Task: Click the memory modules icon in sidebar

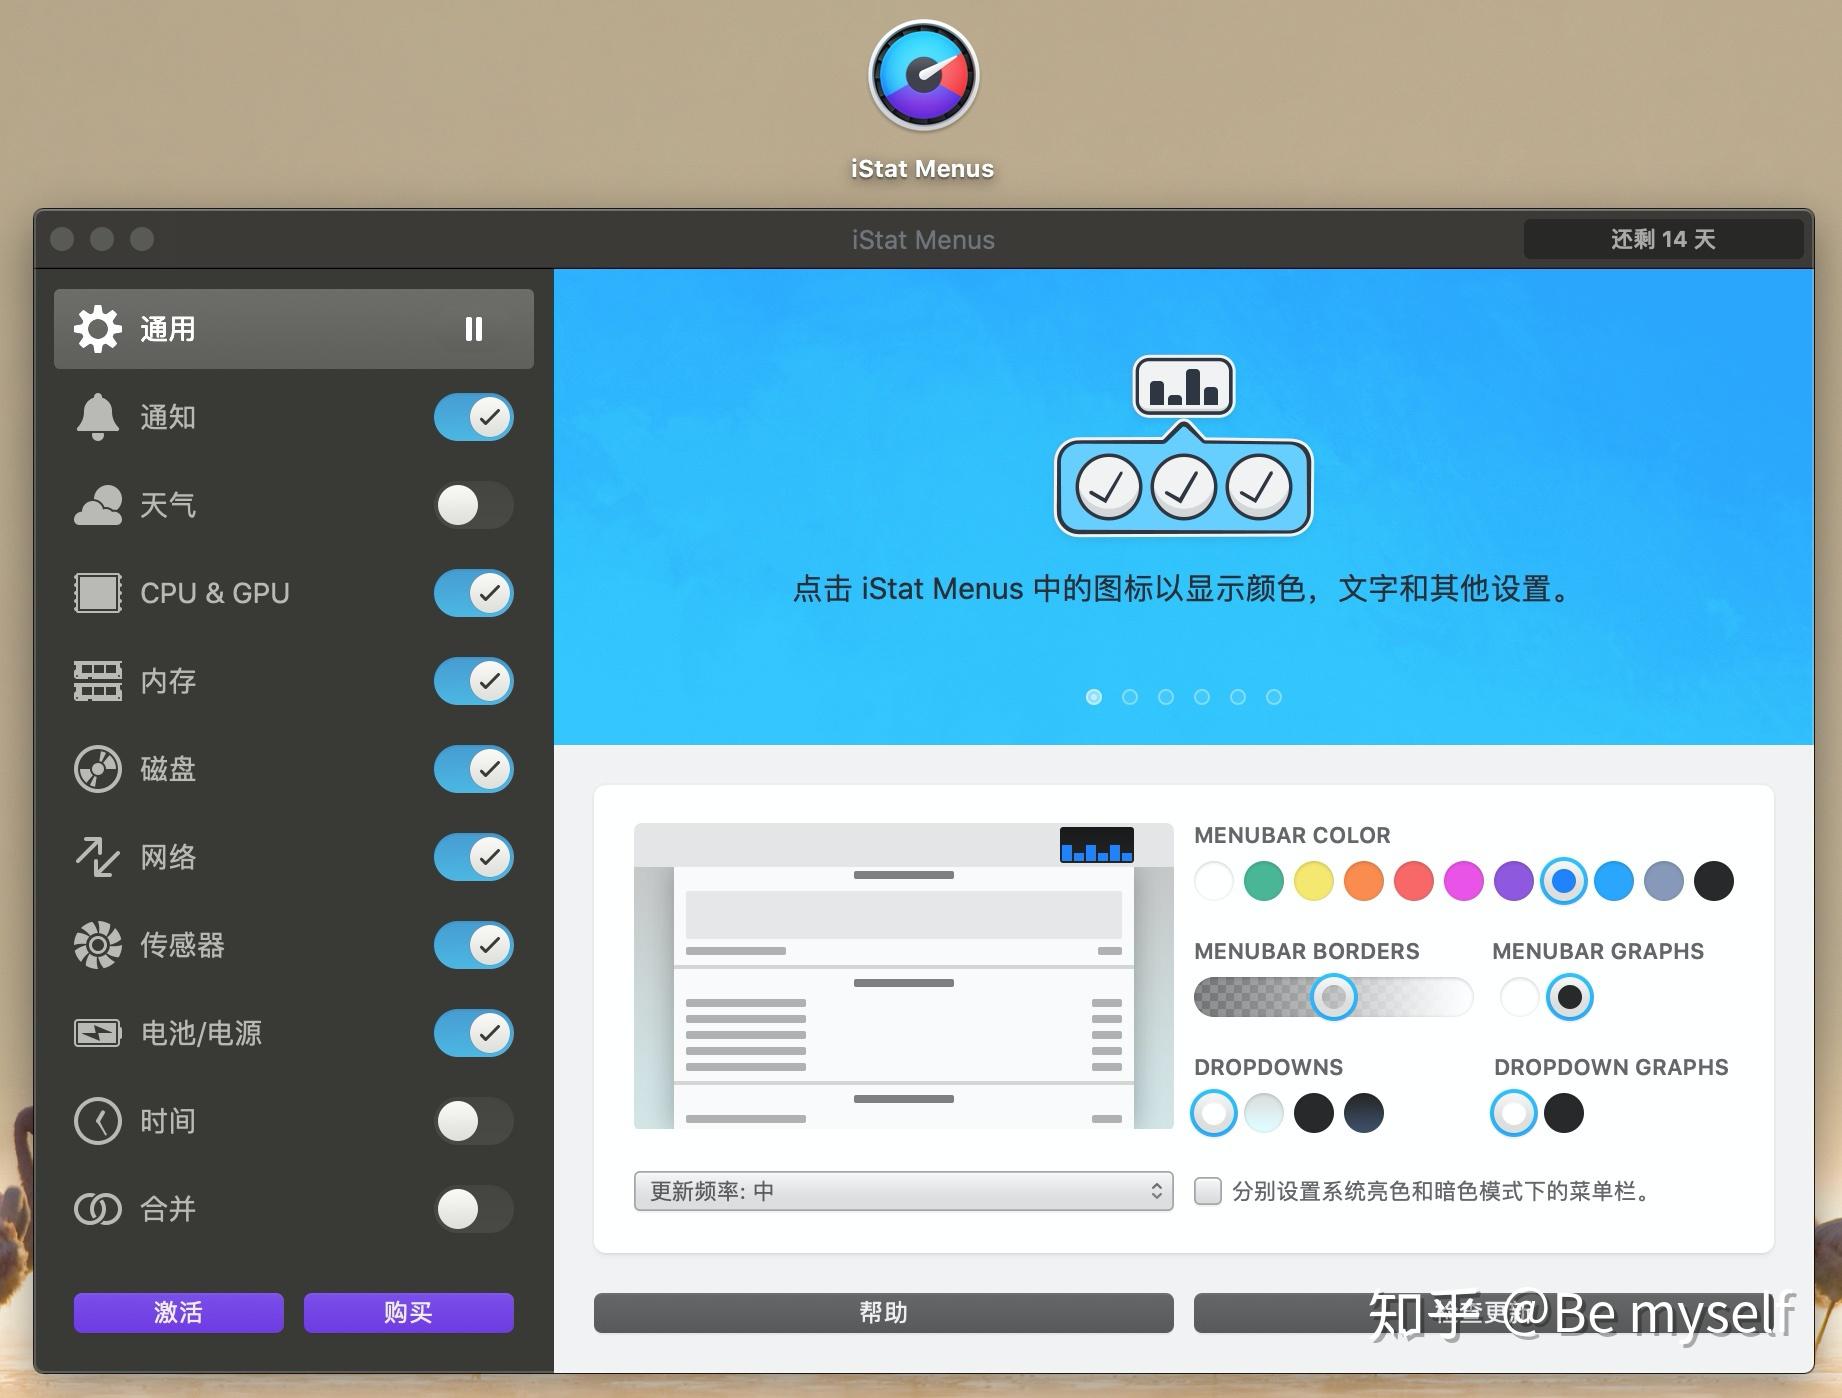Action: tap(98, 681)
